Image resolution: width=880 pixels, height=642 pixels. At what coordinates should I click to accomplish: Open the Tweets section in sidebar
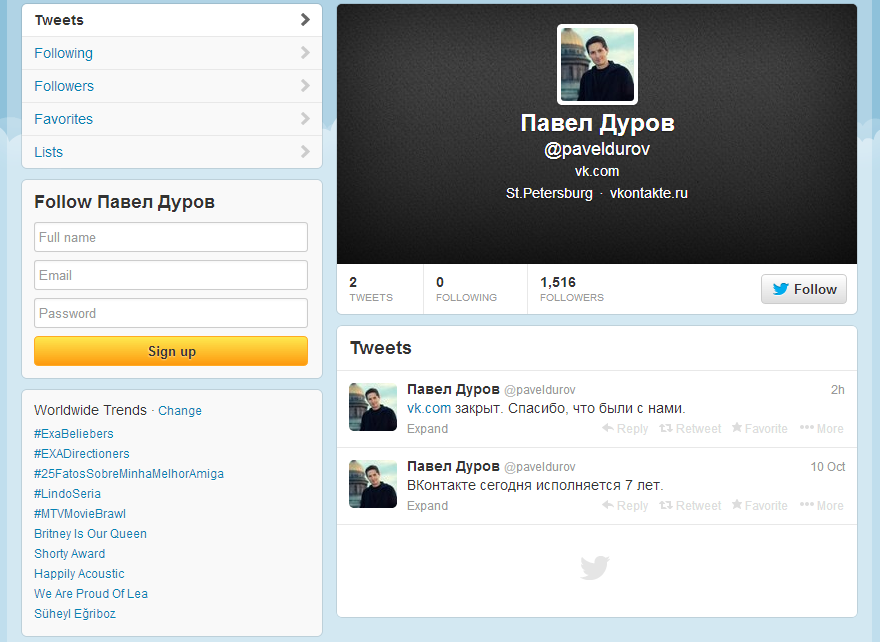[x=172, y=20]
